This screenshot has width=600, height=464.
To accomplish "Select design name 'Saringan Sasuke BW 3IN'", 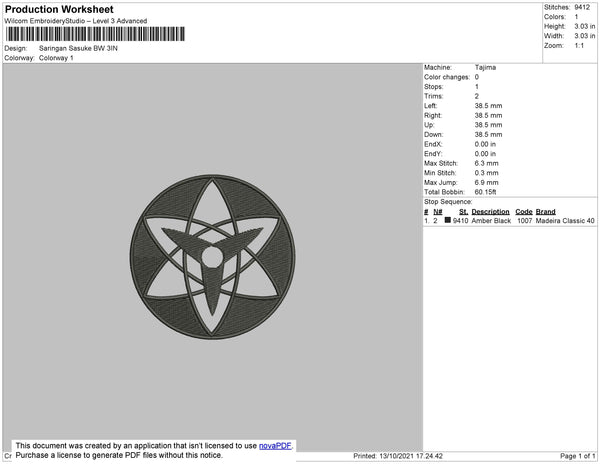I will 78,48.
